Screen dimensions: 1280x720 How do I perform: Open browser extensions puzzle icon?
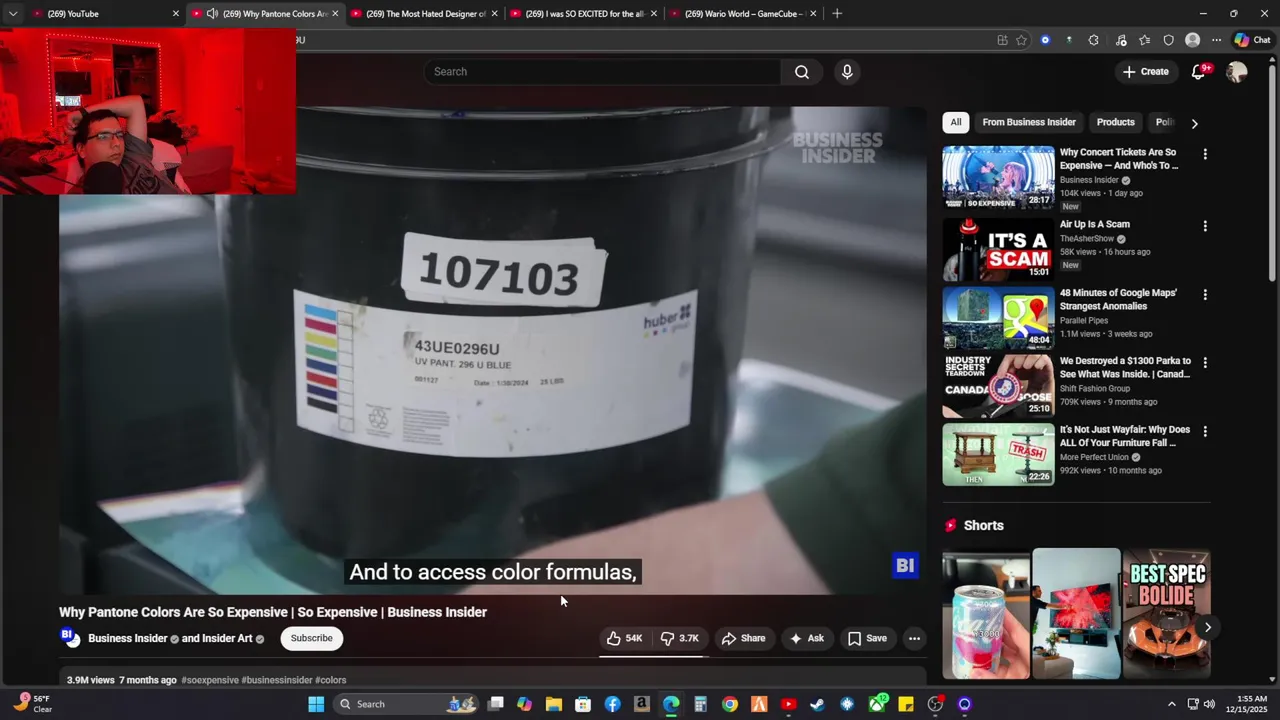(1093, 40)
